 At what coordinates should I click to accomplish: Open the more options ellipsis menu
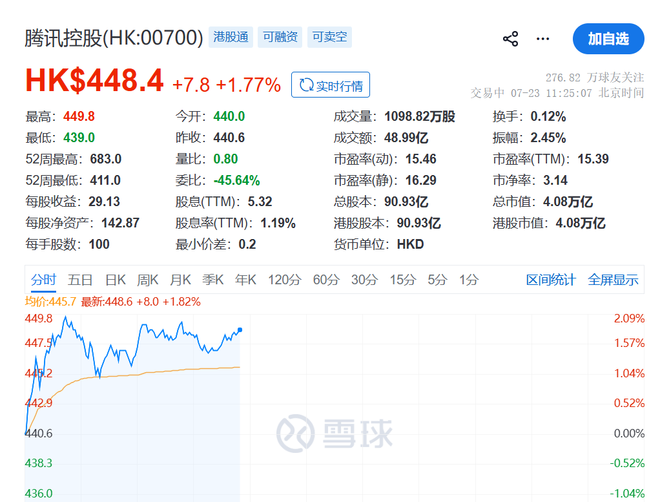(543, 39)
